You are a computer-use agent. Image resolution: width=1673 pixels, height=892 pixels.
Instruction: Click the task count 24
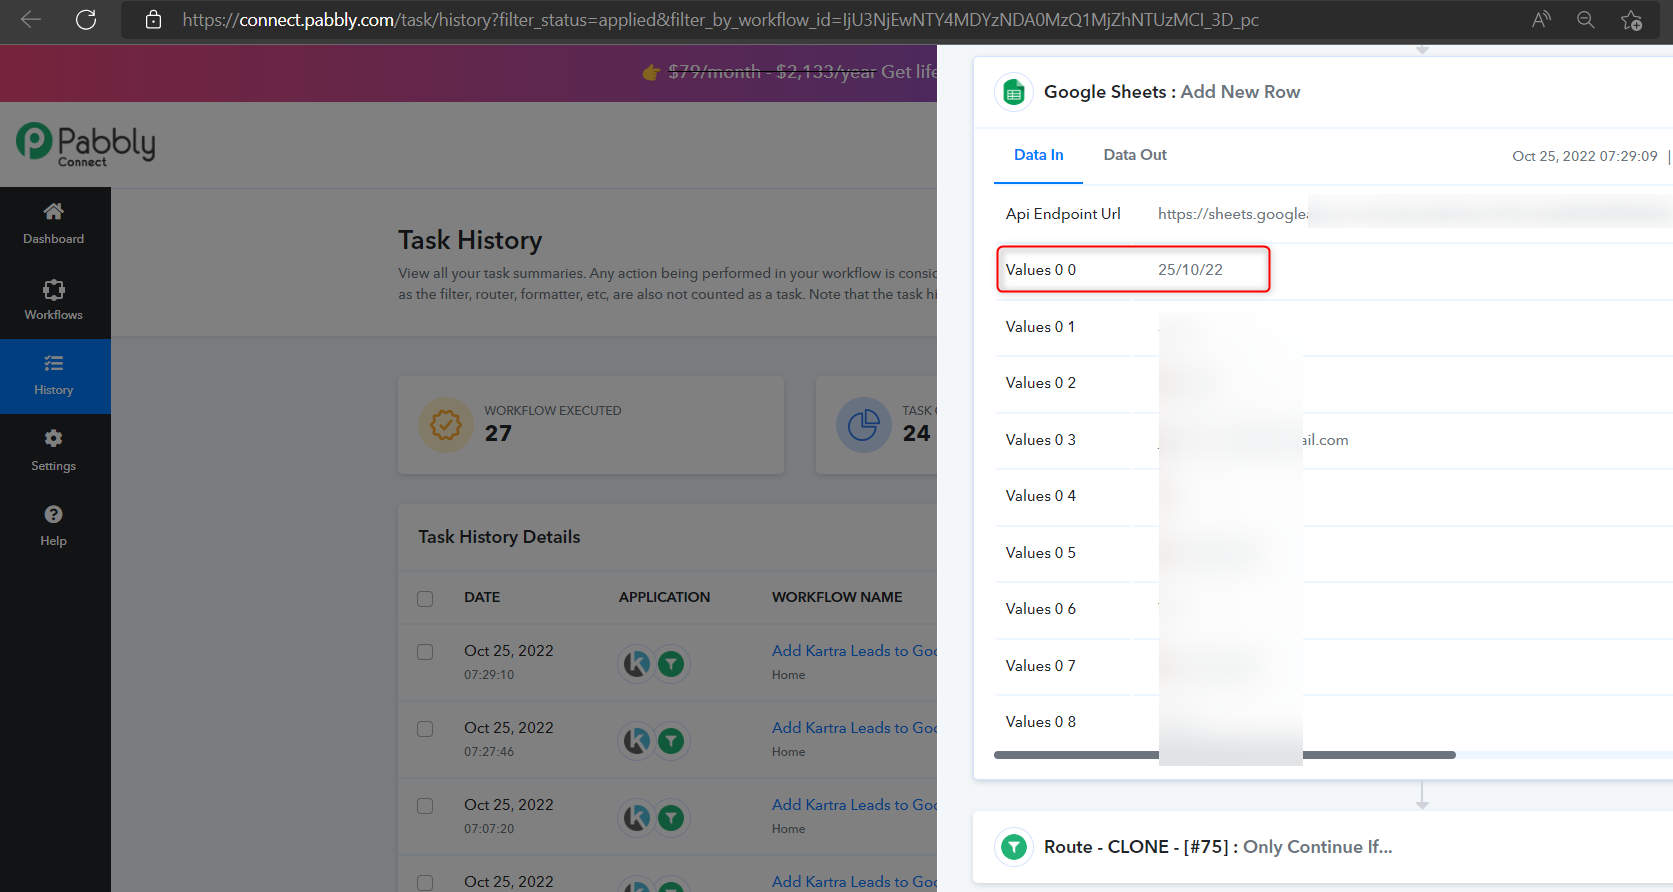(x=916, y=433)
